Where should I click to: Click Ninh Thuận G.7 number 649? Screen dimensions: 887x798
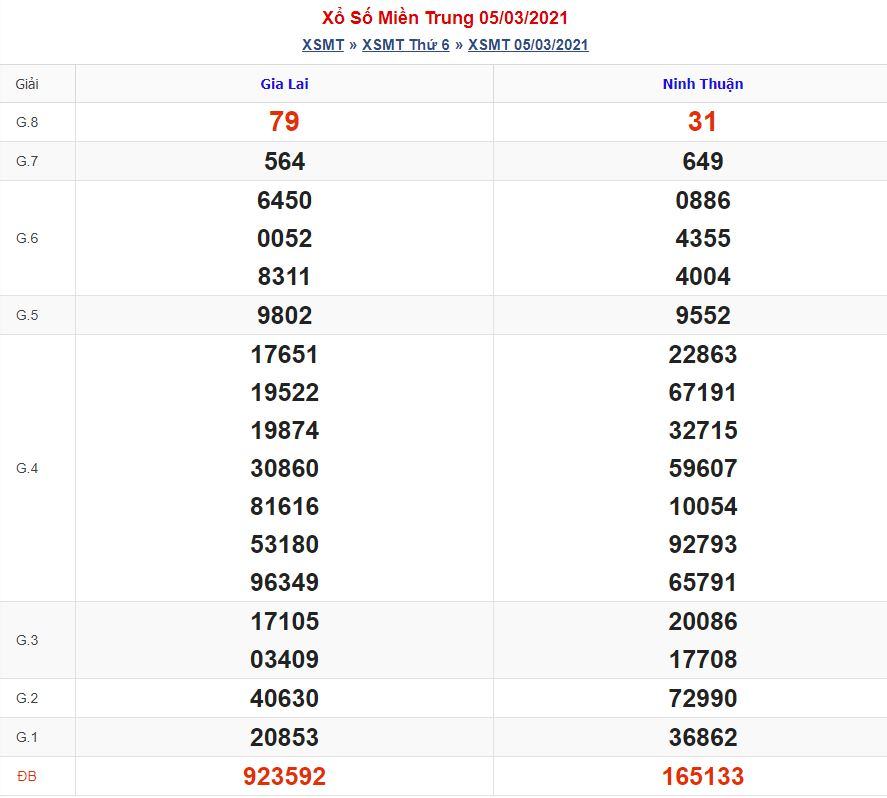click(703, 161)
